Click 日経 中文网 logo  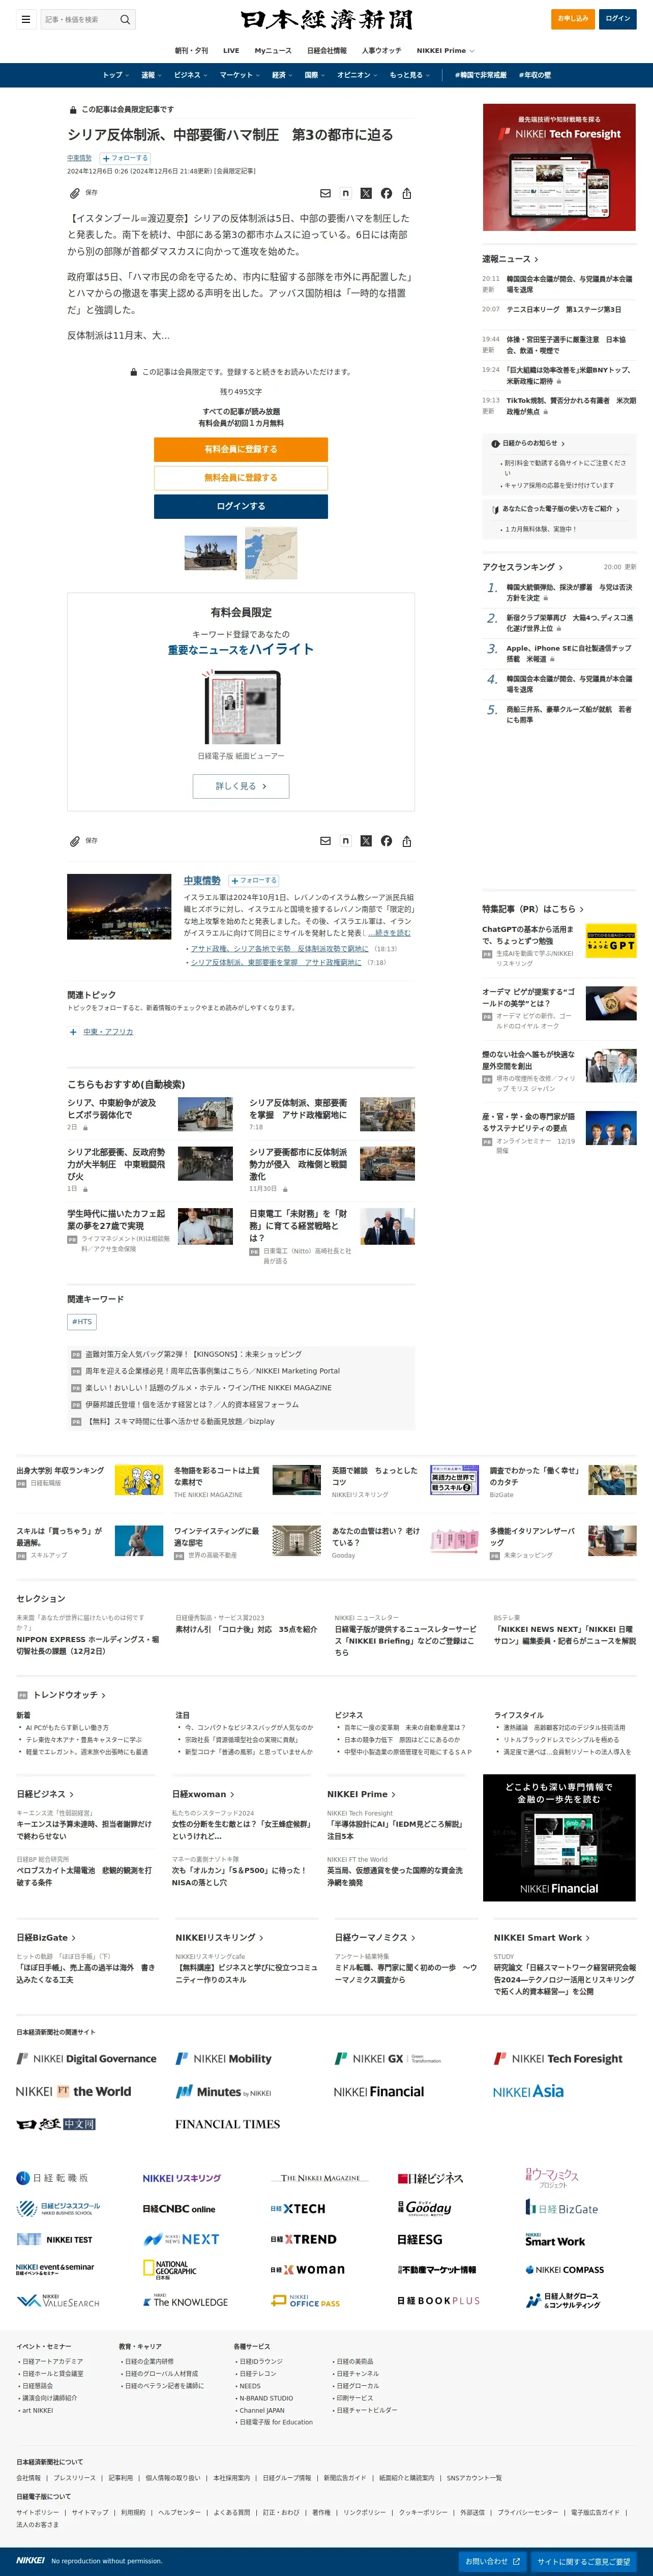click(56, 2124)
